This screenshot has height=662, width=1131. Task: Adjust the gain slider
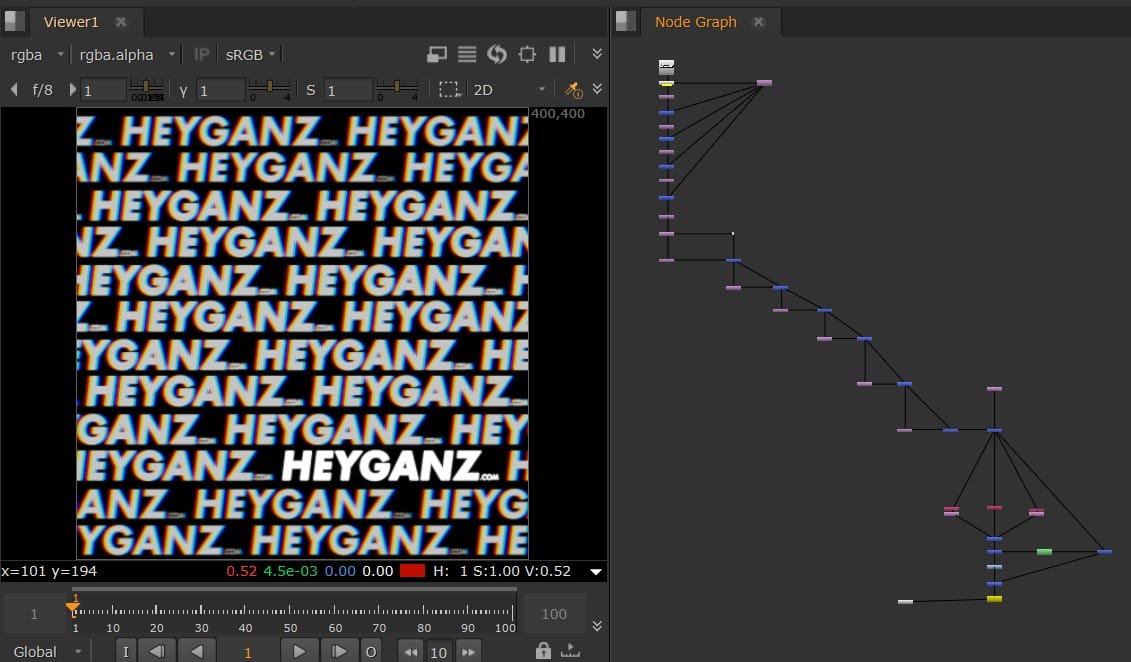(146, 89)
